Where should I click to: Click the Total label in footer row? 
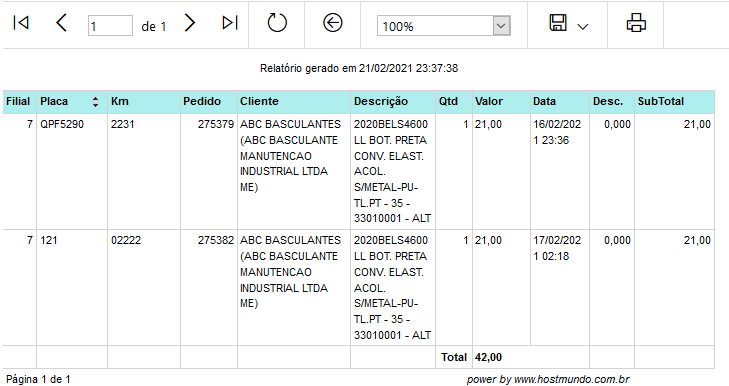[454, 357]
